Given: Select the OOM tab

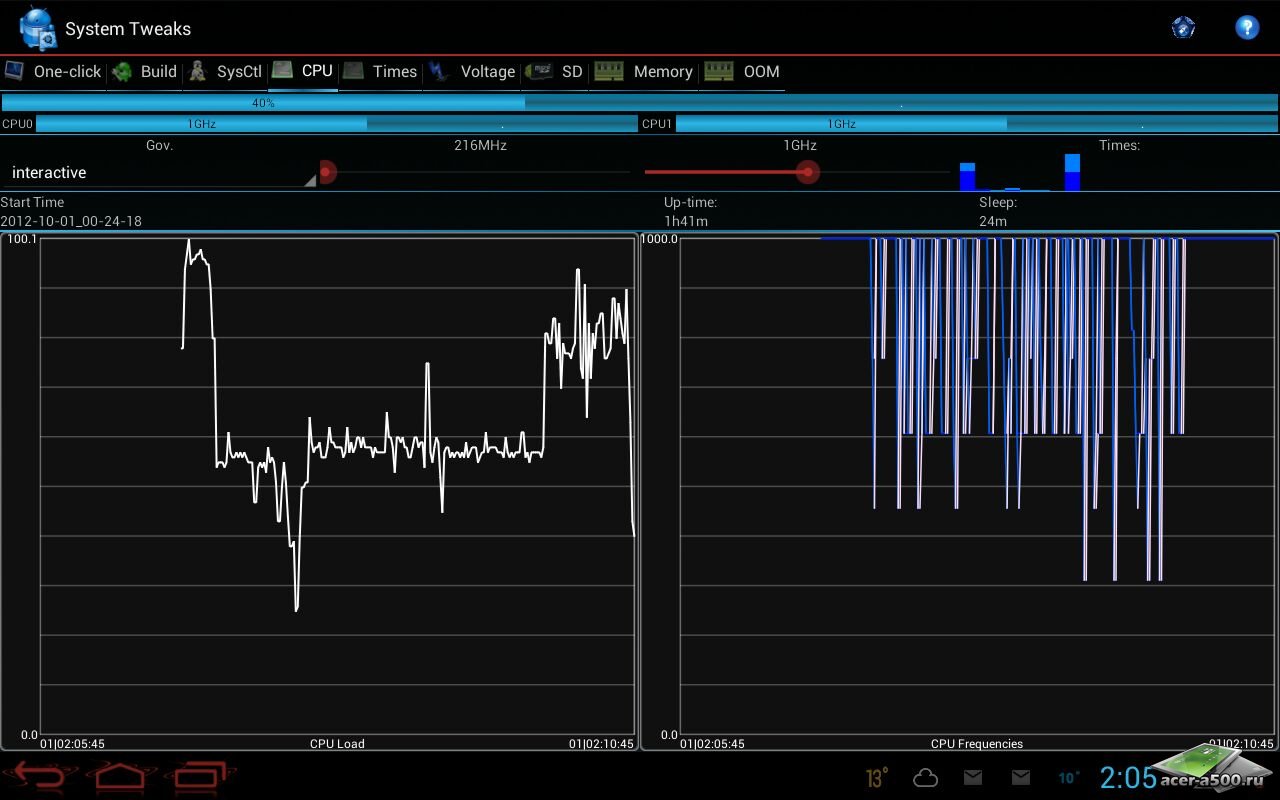Looking at the screenshot, I should (x=744, y=72).
